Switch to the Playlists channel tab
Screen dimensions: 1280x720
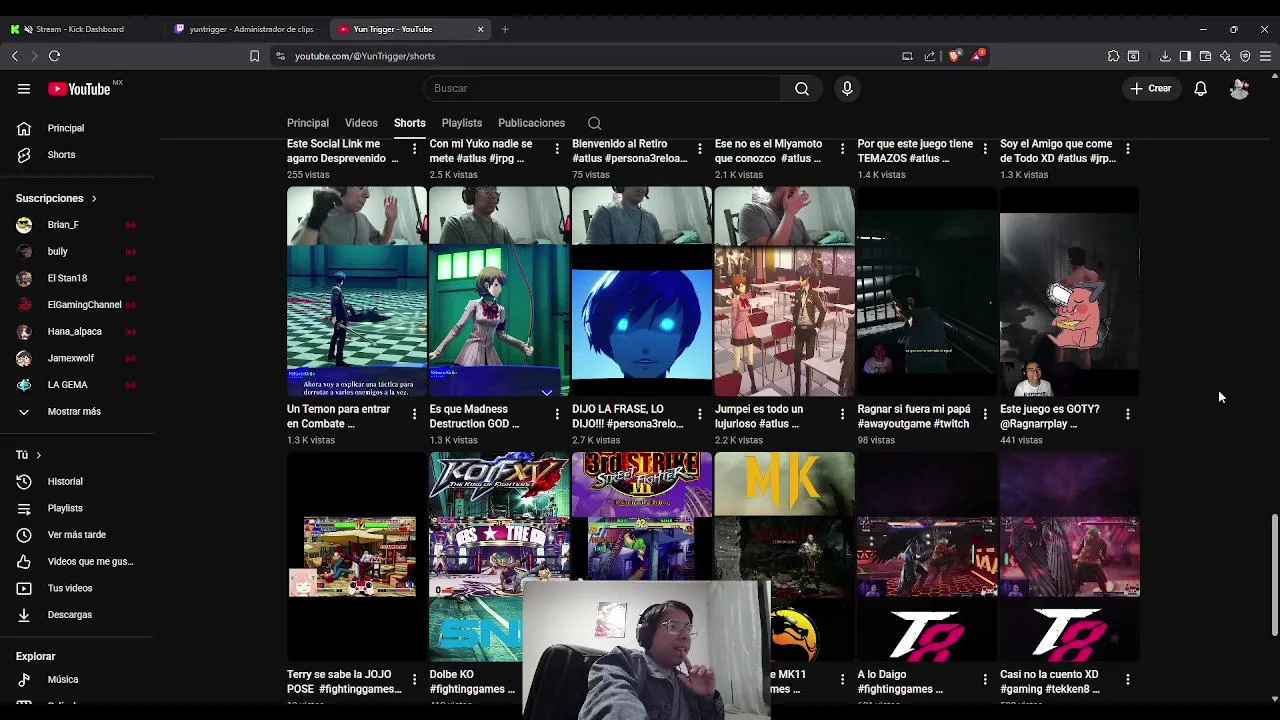(462, 123)
